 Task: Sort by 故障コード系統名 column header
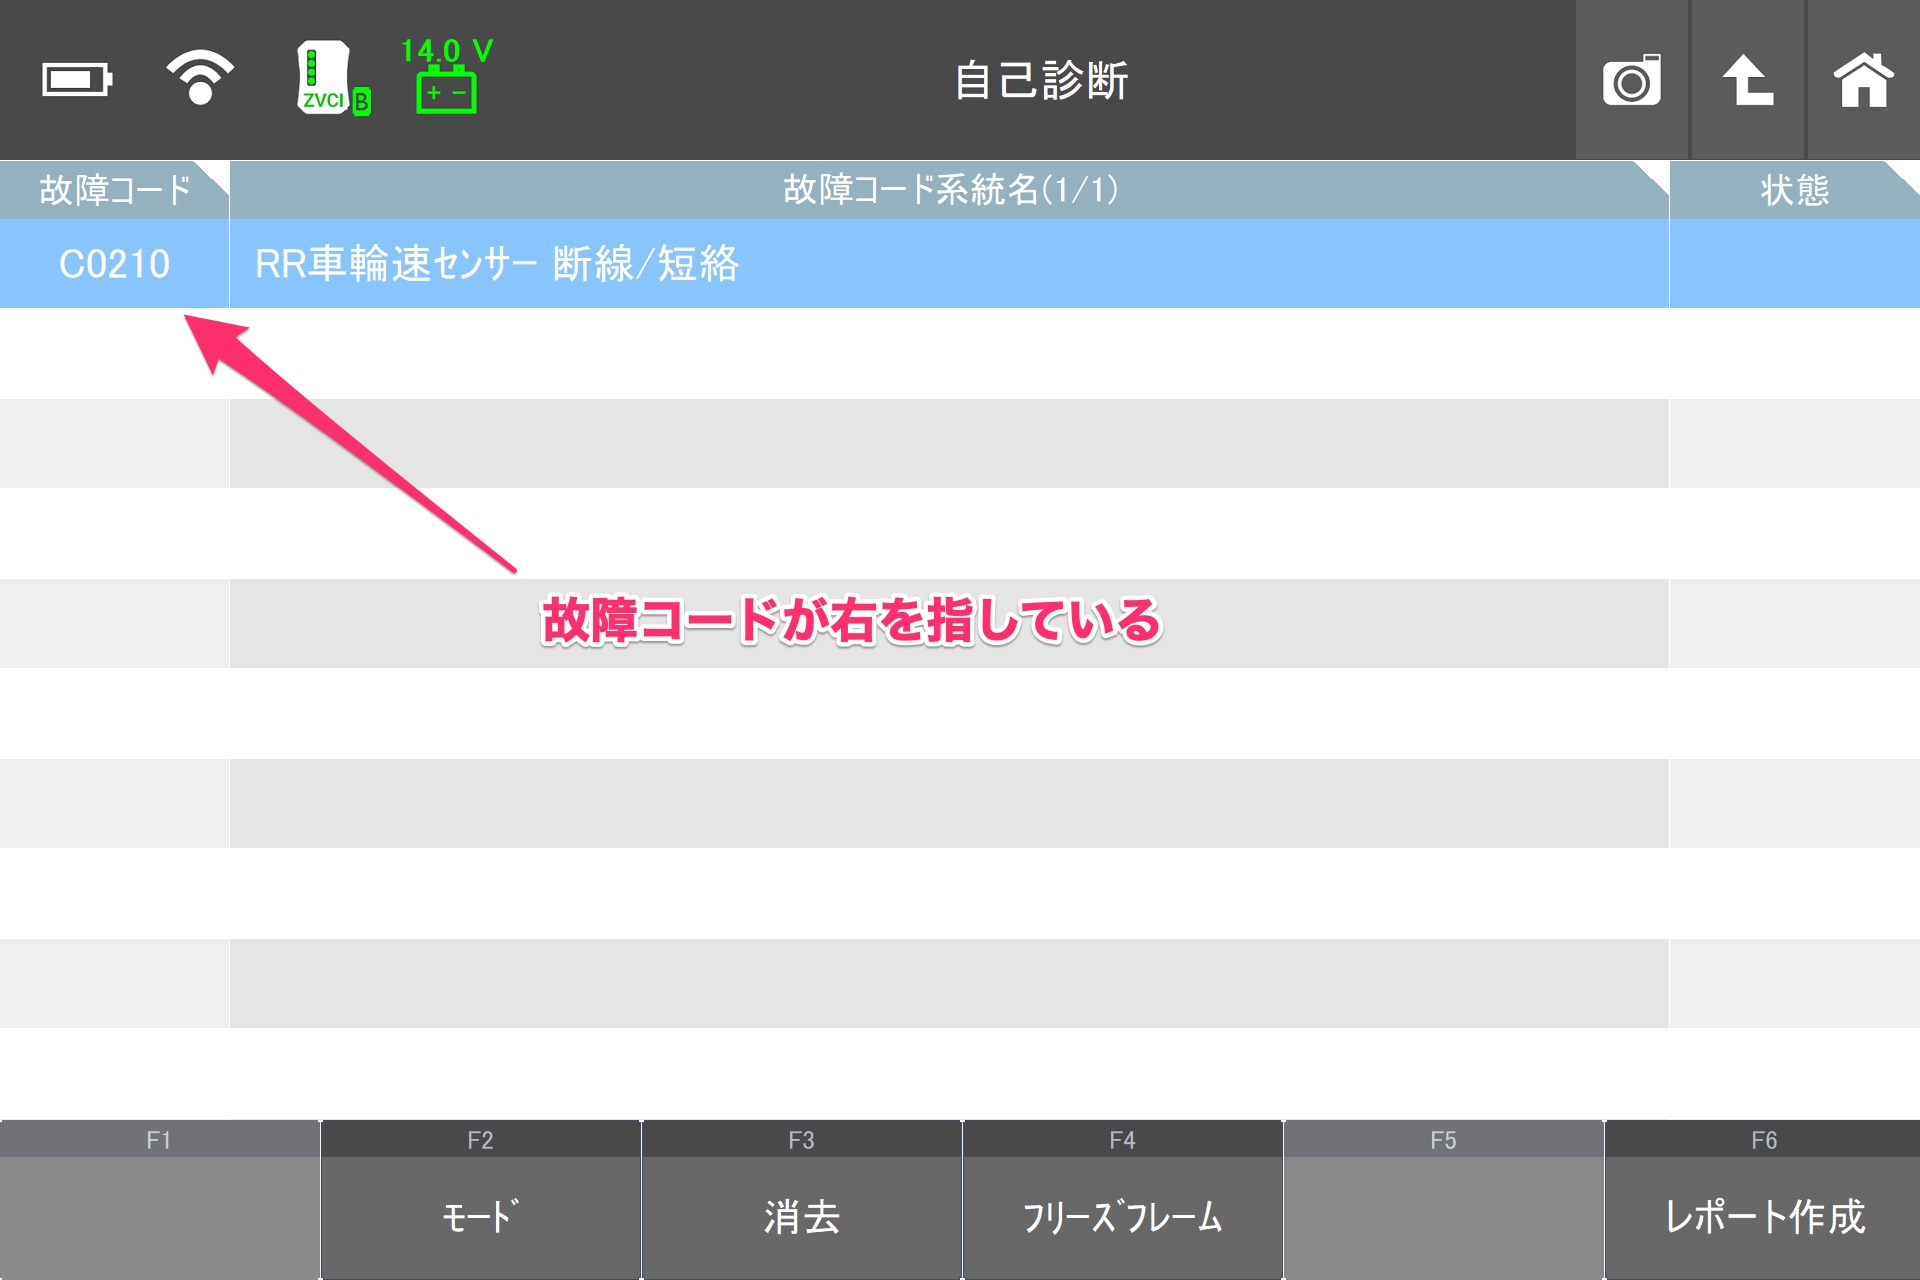[949, 190]
